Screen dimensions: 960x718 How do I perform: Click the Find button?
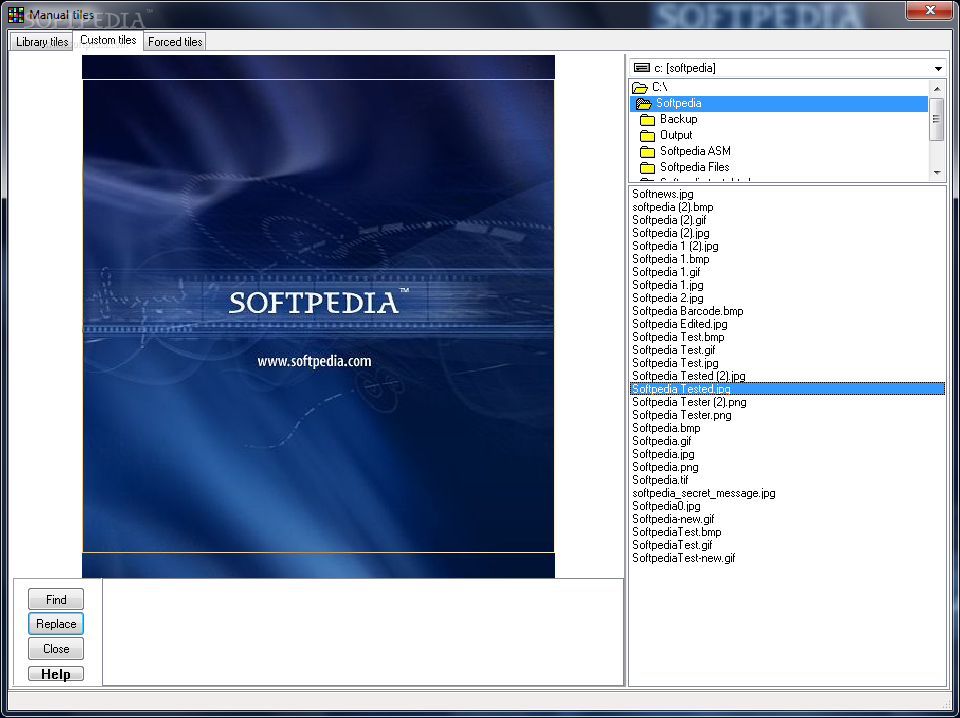click(x=56, y=599)
